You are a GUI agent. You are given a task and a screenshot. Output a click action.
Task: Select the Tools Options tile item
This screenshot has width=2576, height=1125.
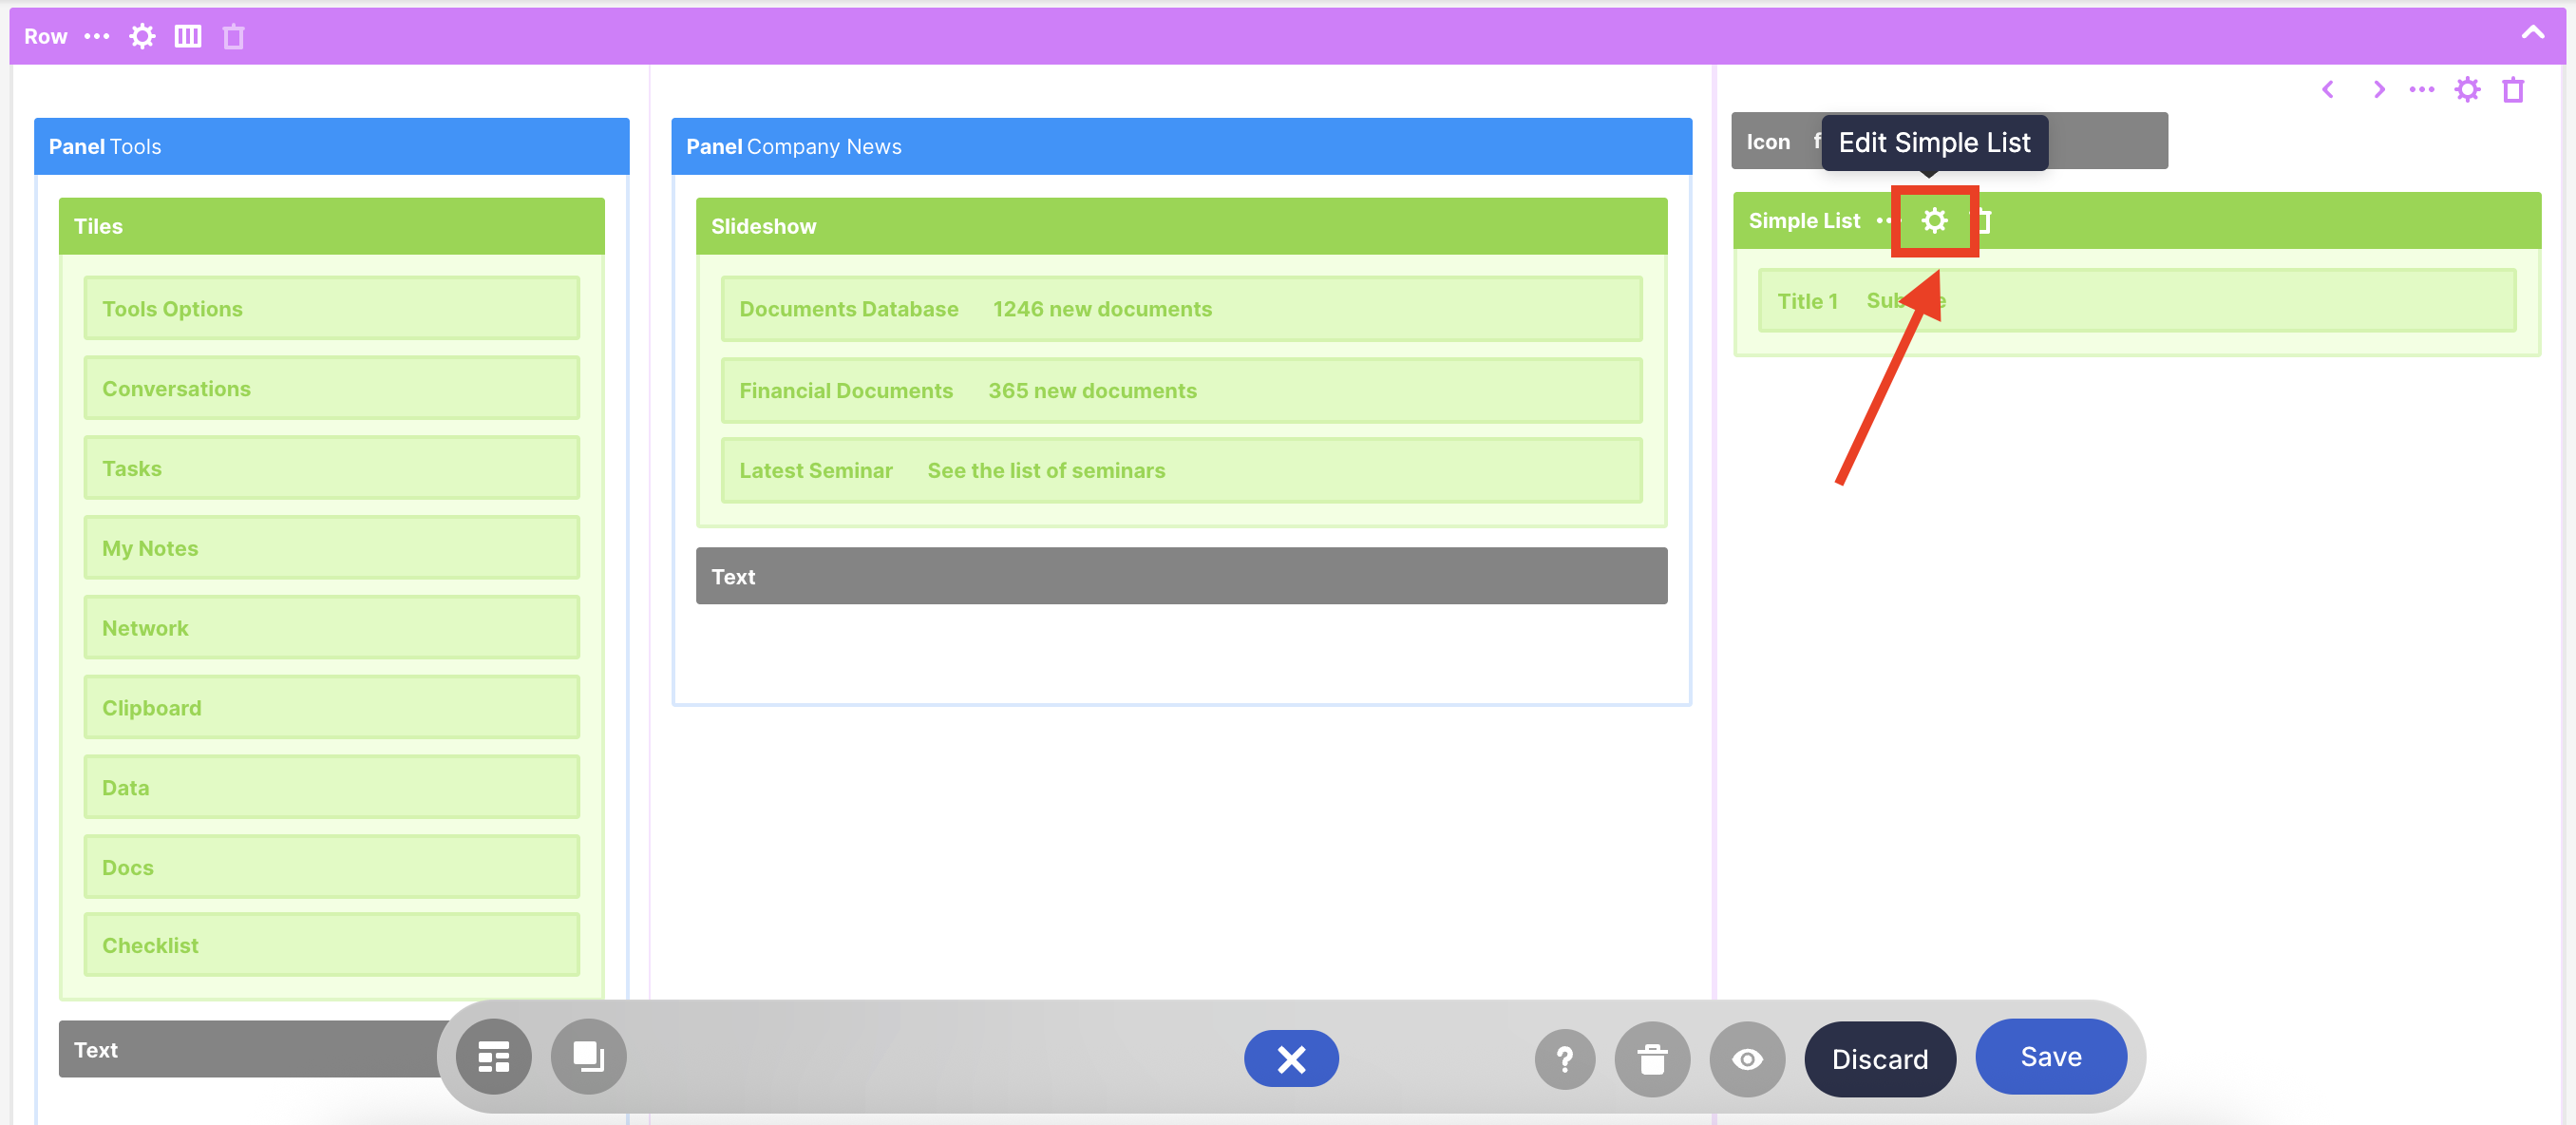[x=331, y=309]
